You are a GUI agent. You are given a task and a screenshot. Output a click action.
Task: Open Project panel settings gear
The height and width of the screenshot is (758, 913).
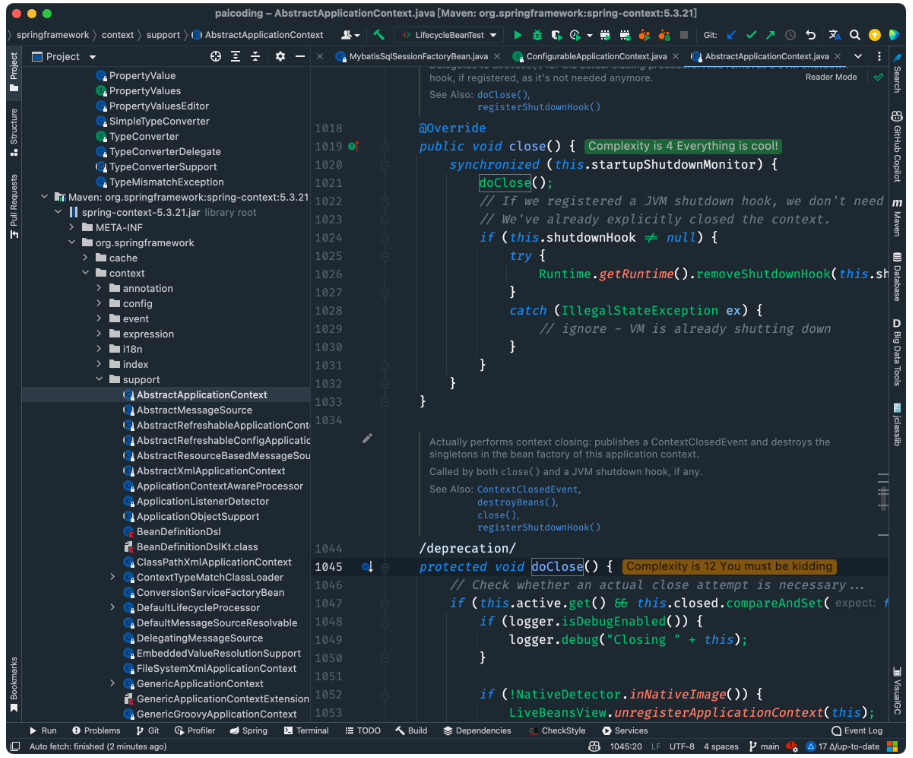(x=280, y=56)
